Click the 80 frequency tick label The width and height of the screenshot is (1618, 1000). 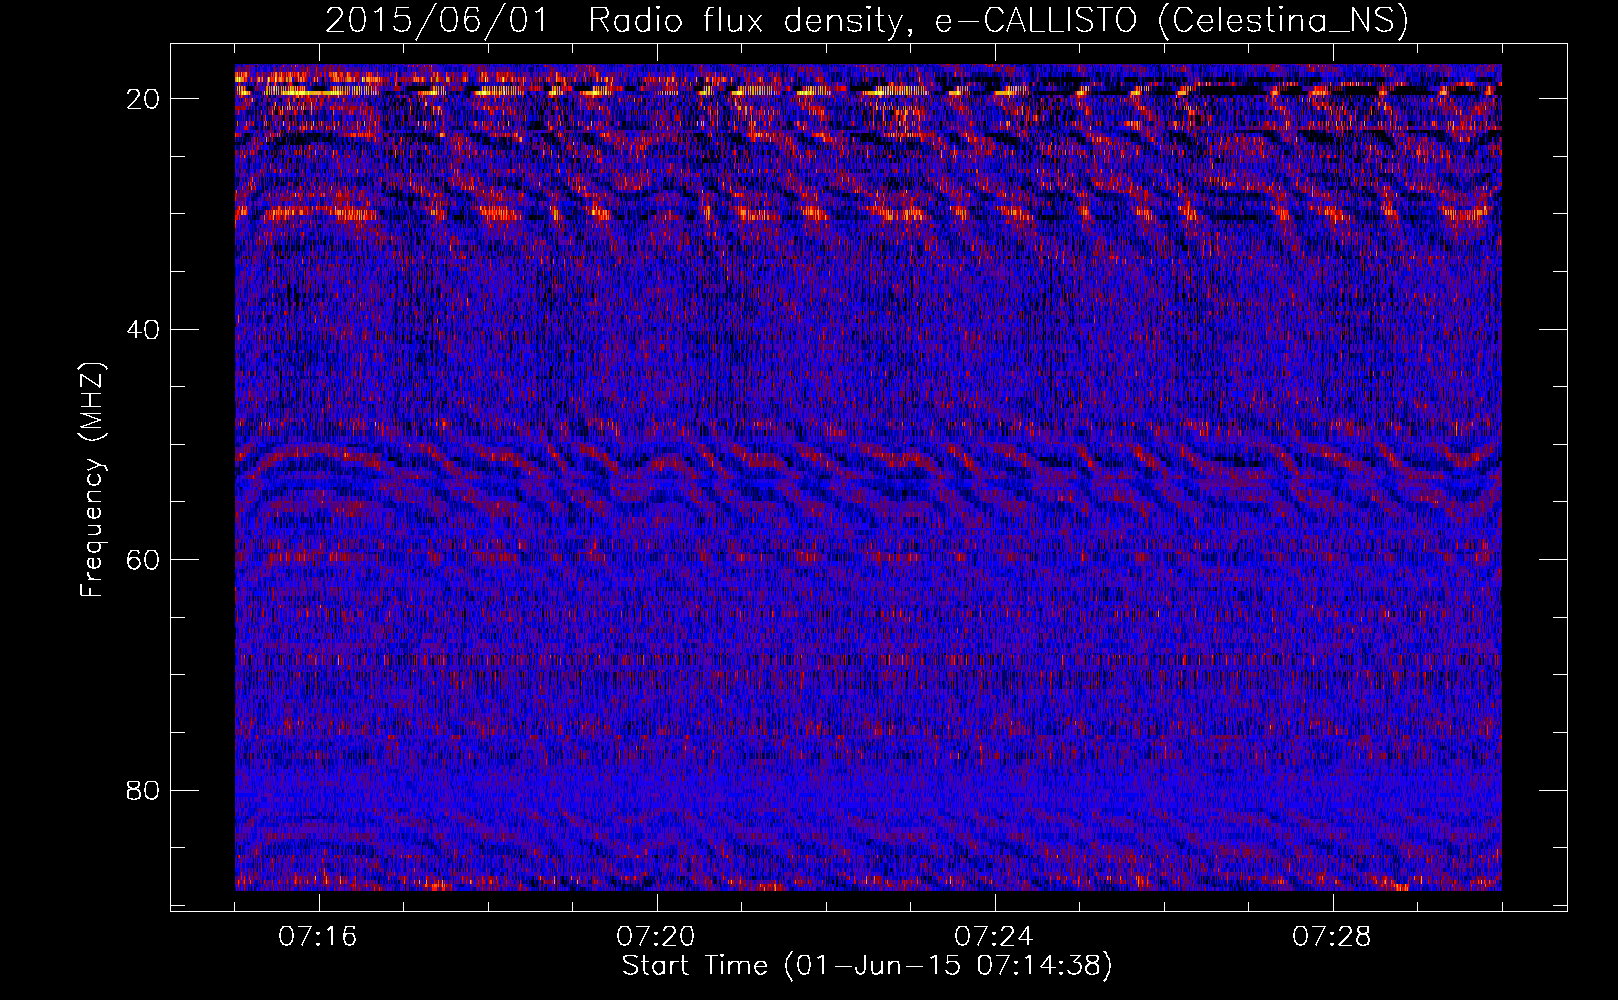pos(144,790)
